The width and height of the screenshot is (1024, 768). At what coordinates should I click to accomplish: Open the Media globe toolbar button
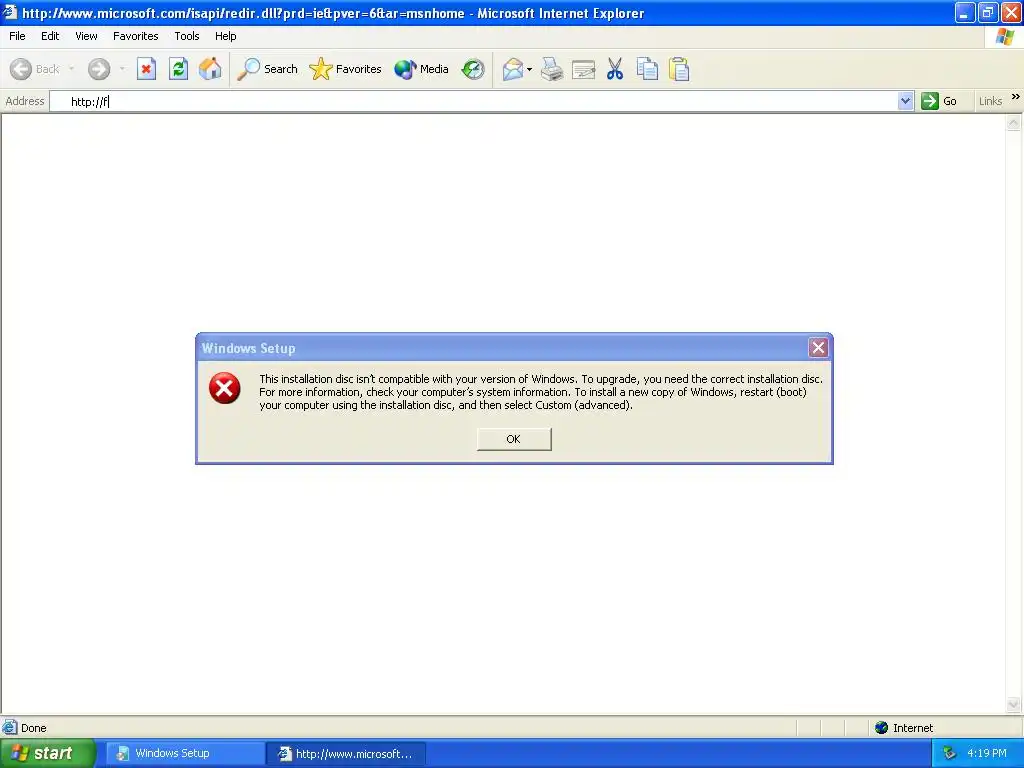[x=421, y=69]
